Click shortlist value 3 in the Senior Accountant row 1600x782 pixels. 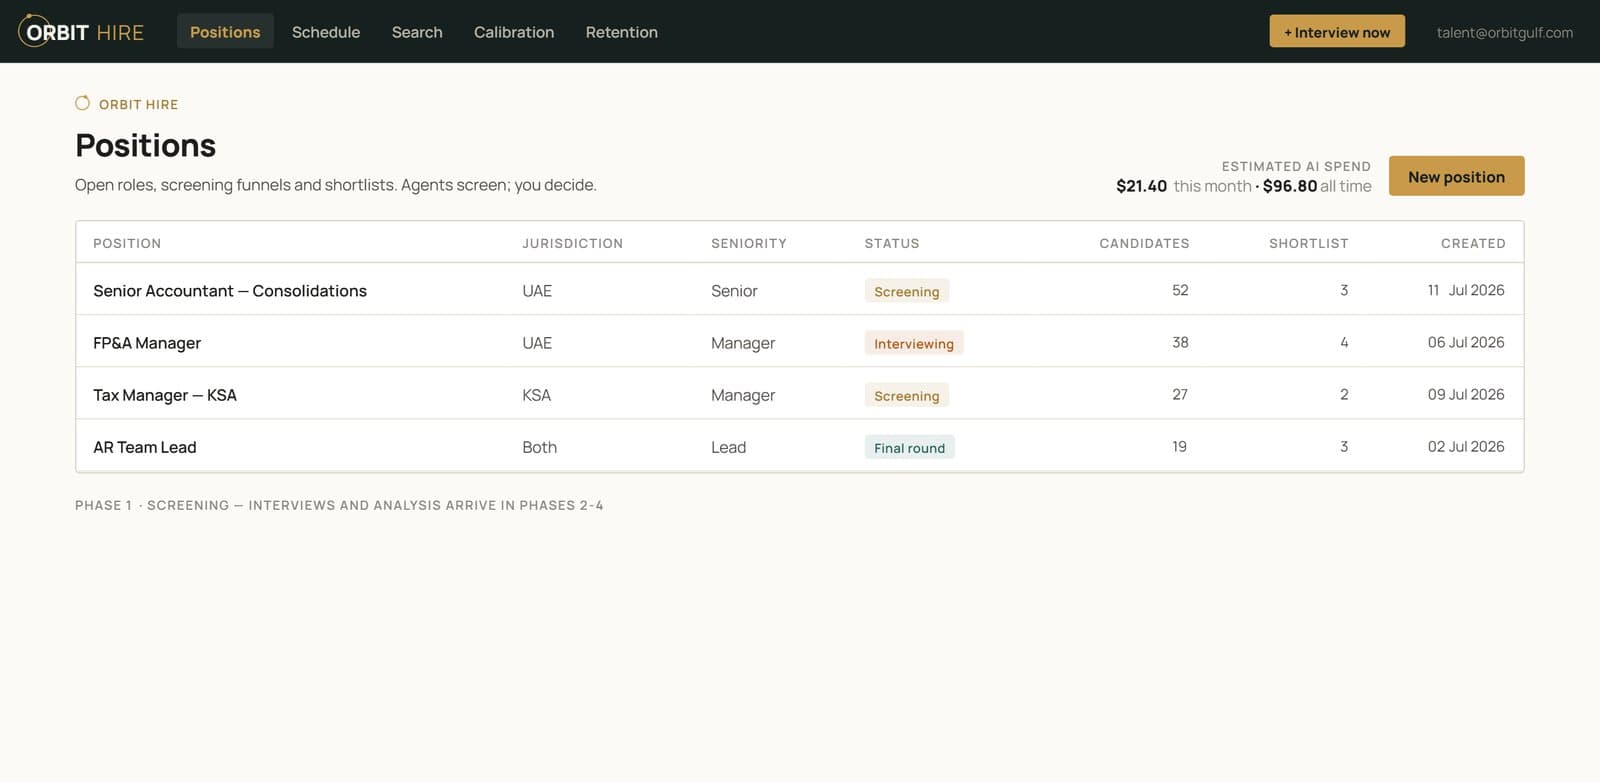1344,290
